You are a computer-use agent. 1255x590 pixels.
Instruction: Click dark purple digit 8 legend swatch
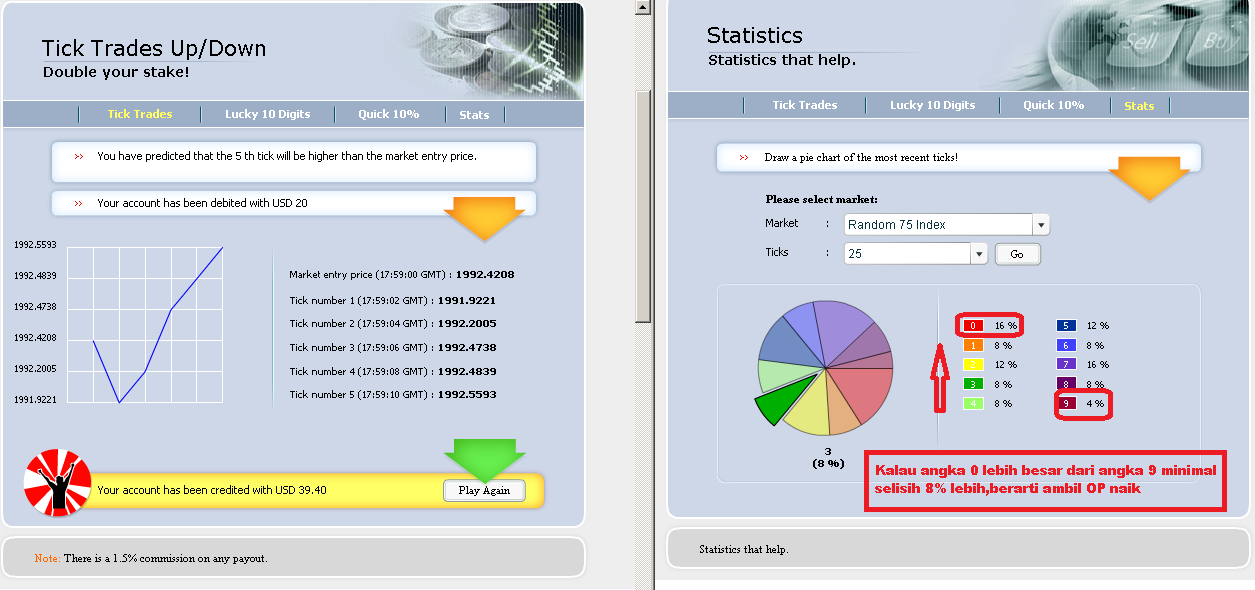[1067, 384]
